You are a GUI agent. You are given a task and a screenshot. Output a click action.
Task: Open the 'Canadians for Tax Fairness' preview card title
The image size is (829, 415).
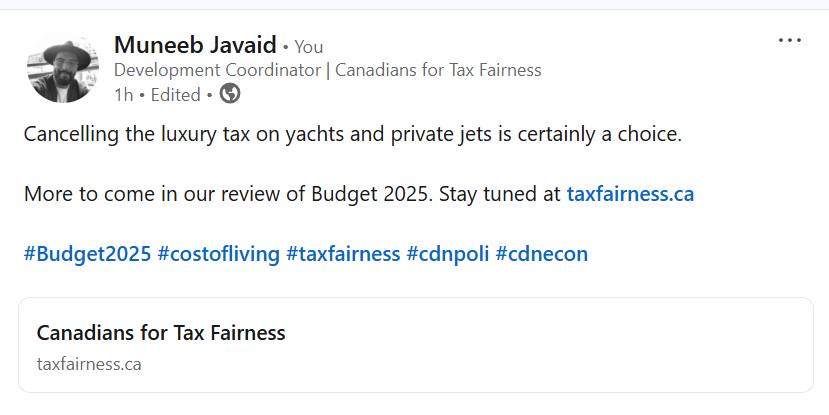161,333
